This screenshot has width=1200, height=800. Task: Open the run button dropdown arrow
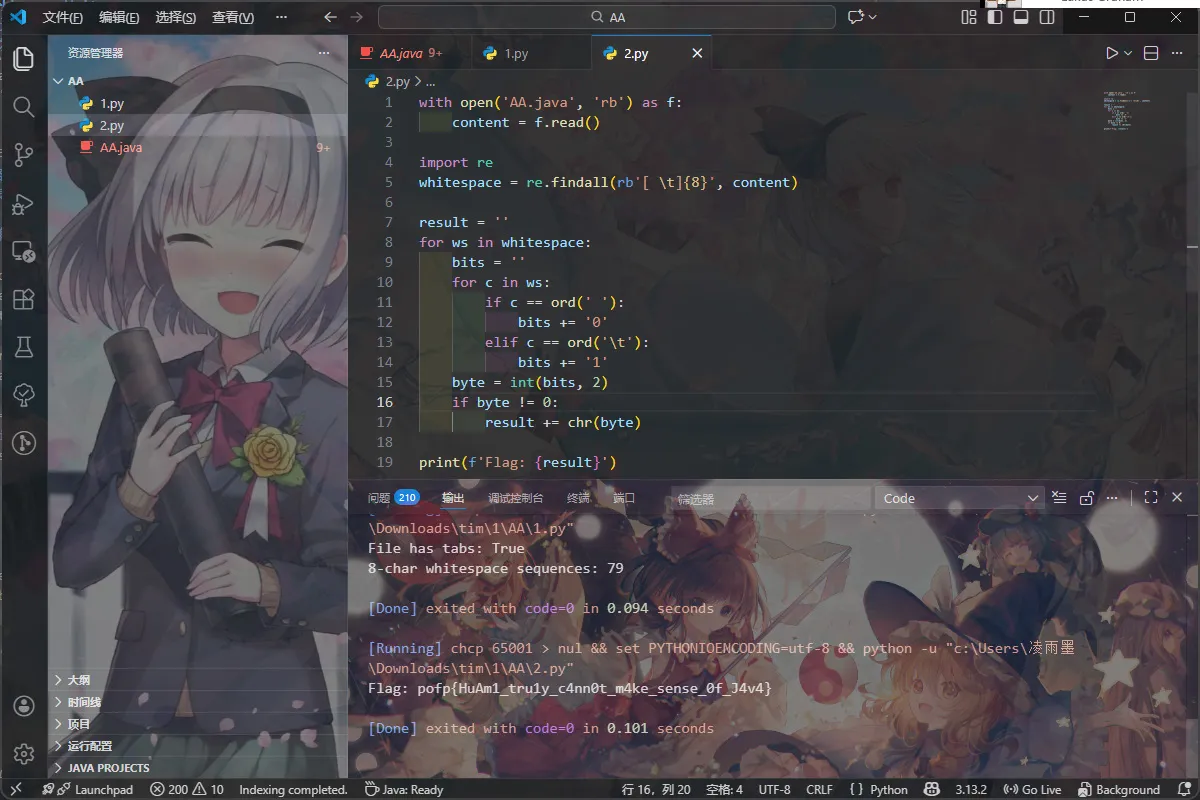point(1129,53)
